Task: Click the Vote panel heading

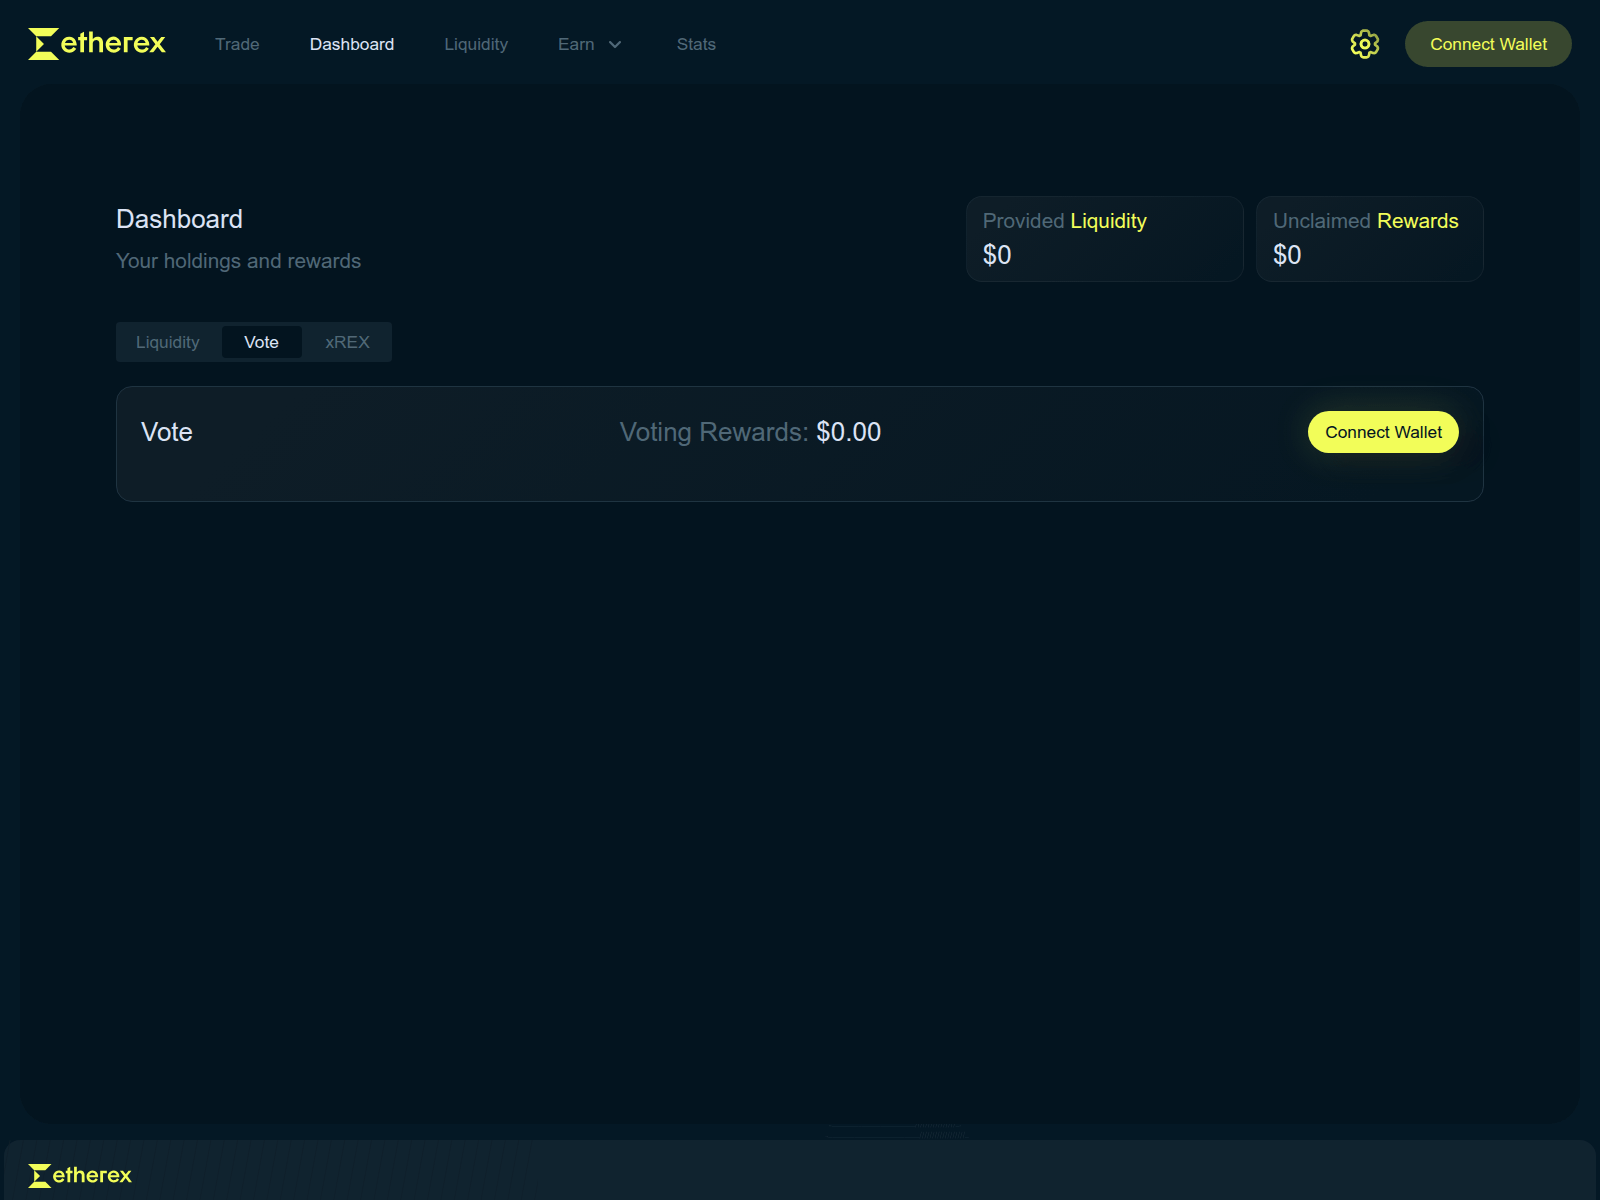Action: 167,432
